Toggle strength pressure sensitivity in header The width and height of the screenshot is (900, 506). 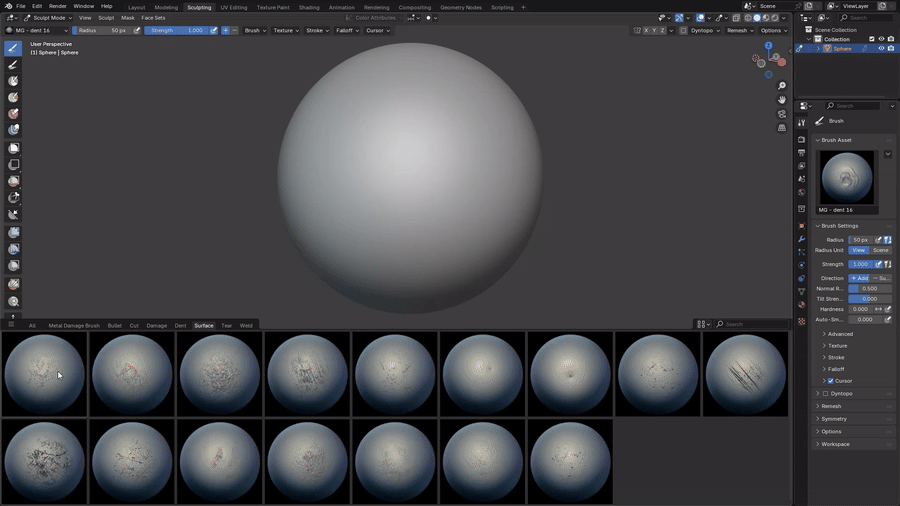pos(214,30)
